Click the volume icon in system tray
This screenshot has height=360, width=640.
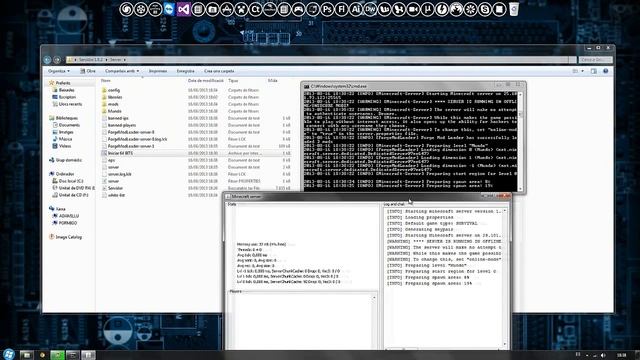(x=603, y=356)
